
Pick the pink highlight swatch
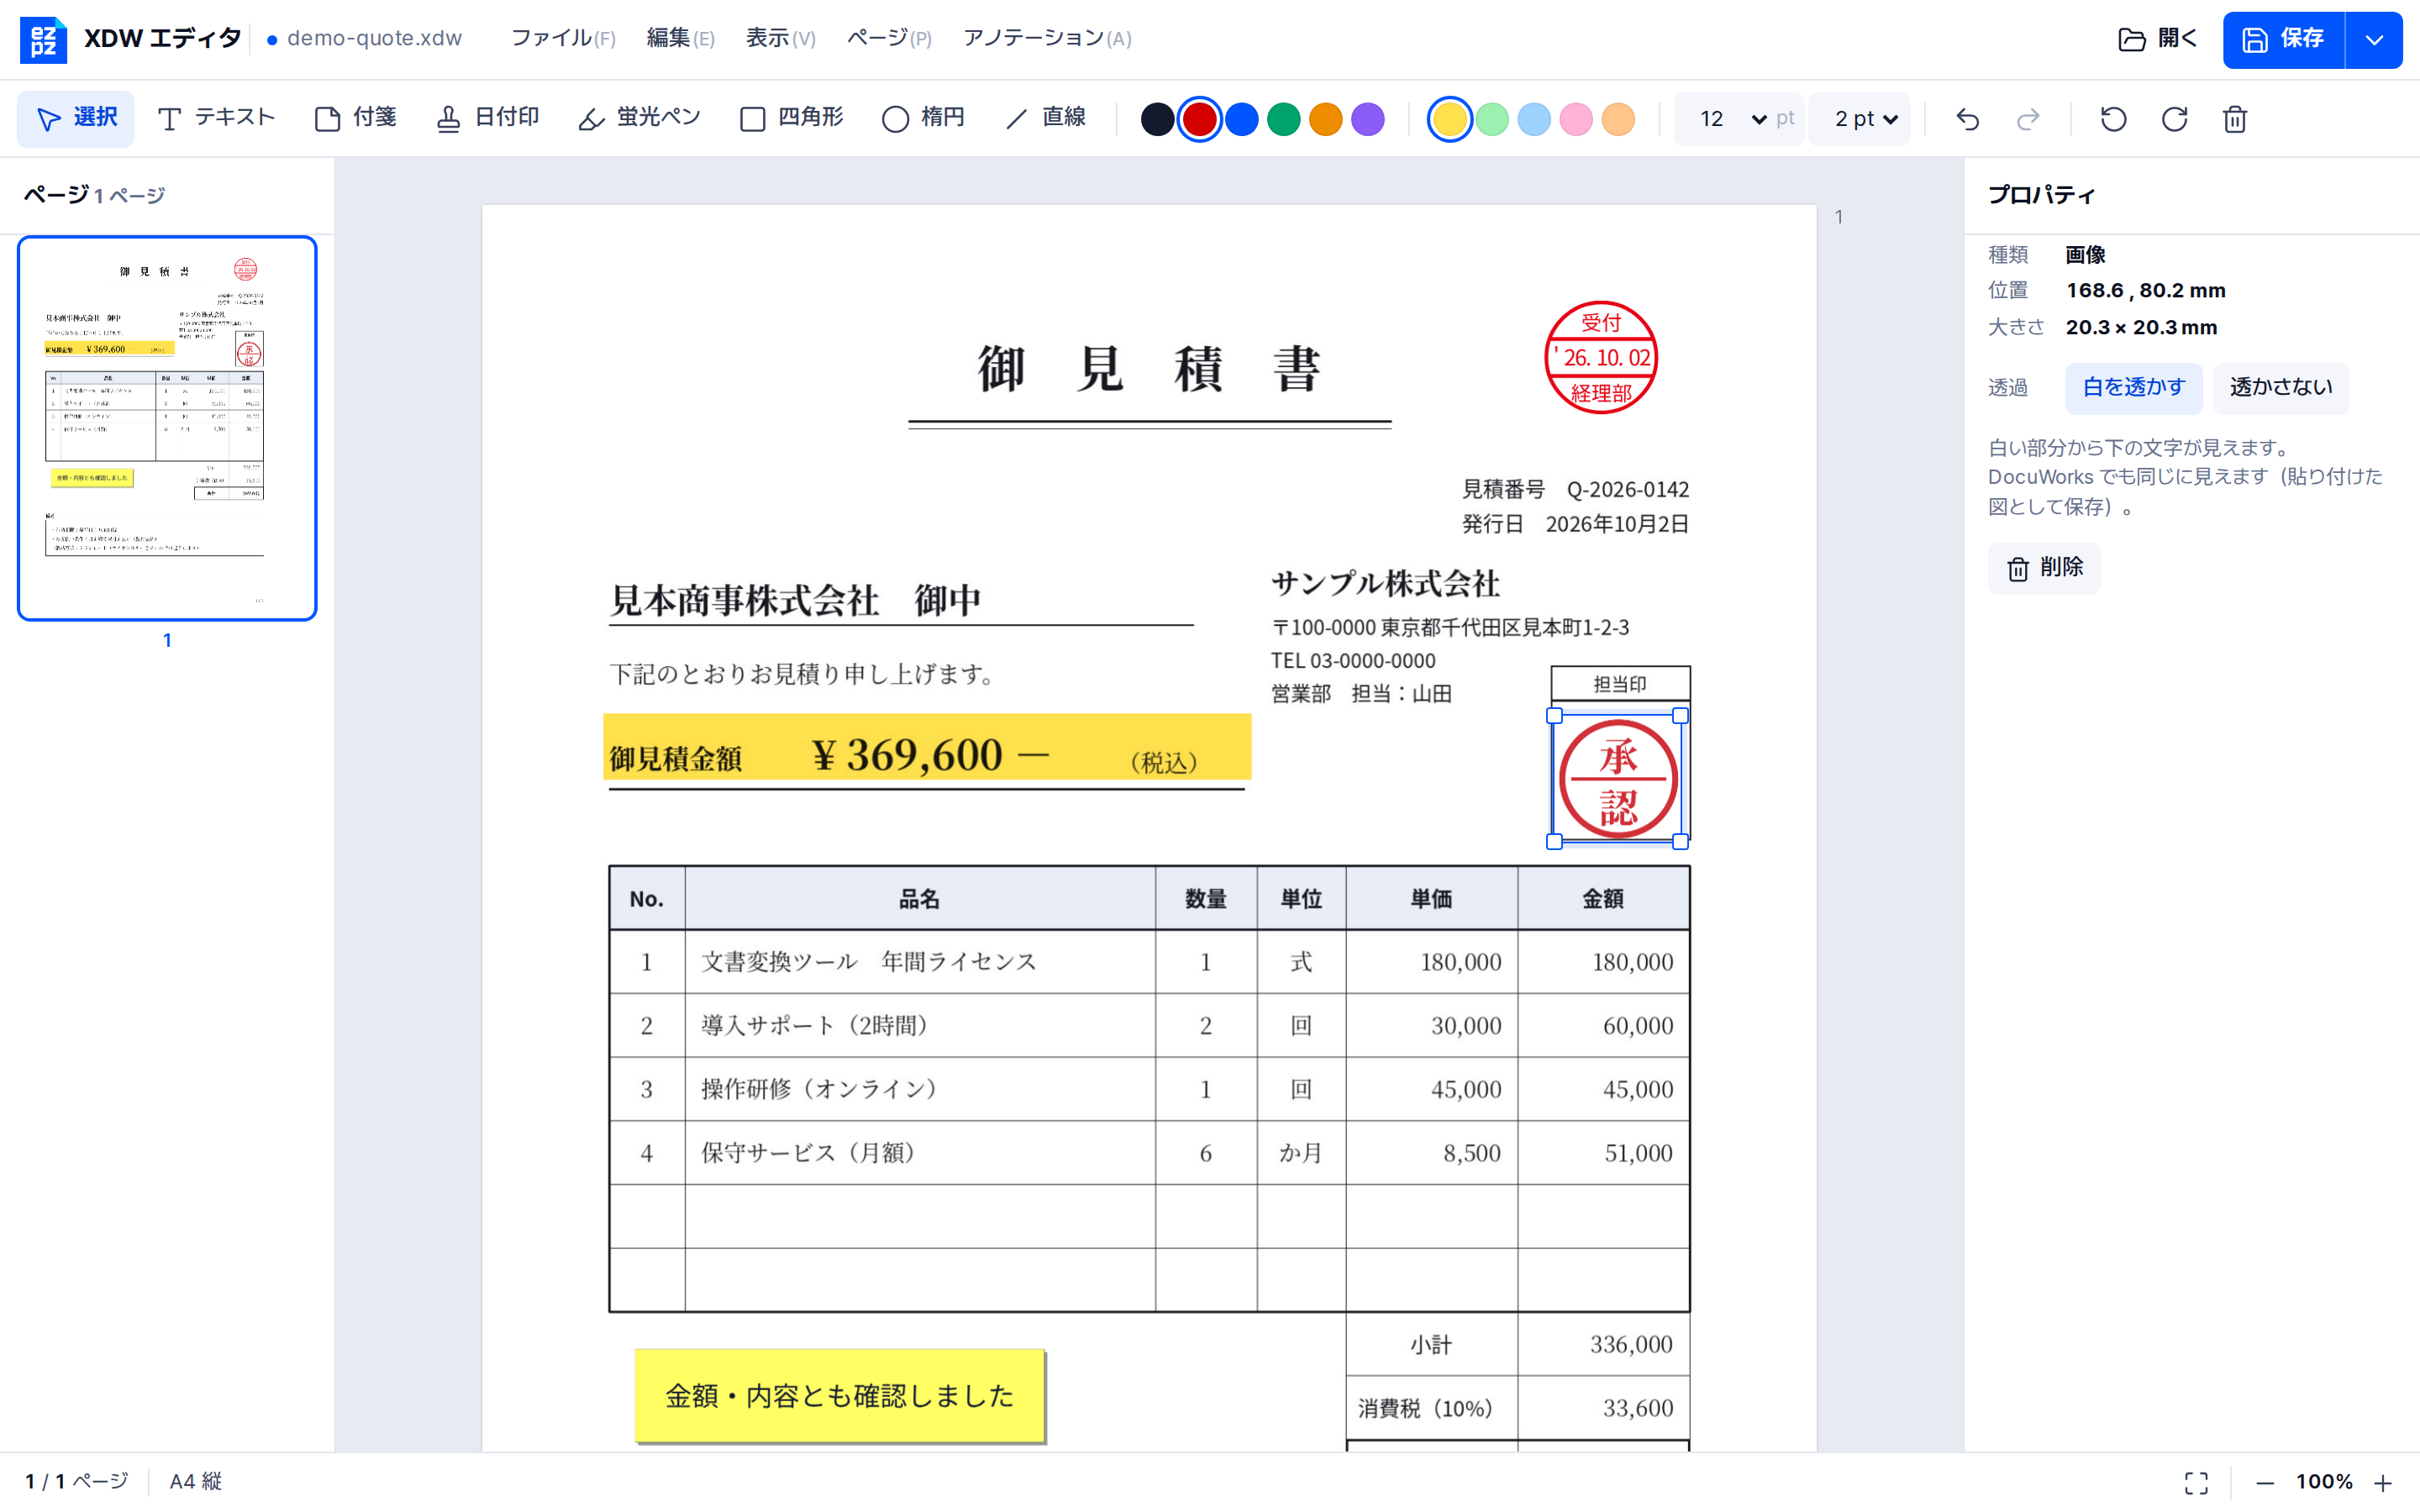(1575, 119)
